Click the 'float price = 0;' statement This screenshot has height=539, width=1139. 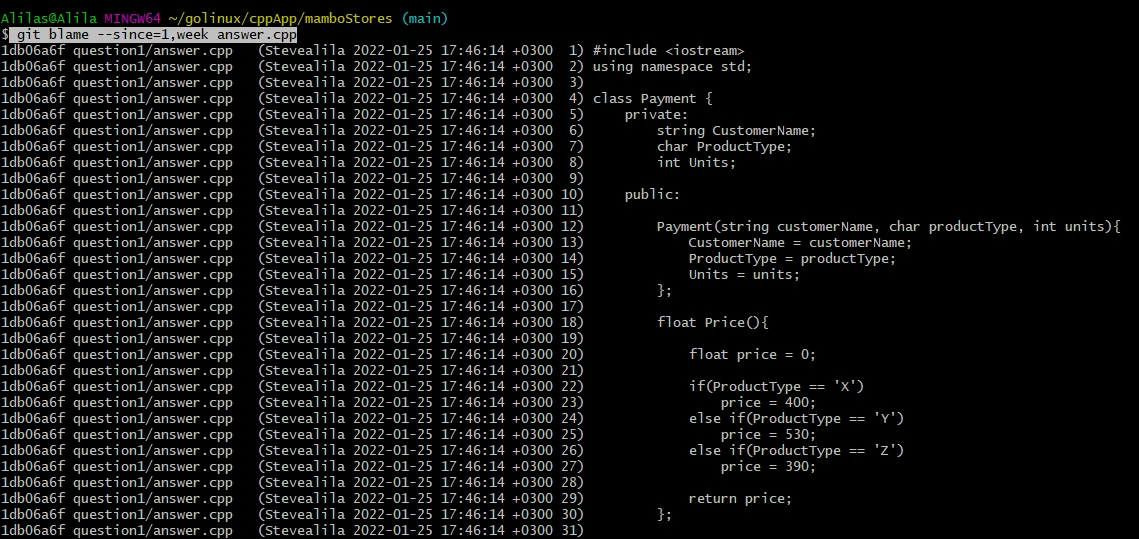pyautogui.click(x=752, y=355)
